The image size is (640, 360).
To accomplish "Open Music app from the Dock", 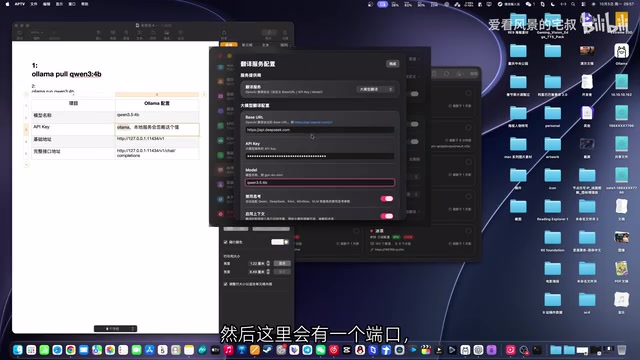I will [229, 350].
